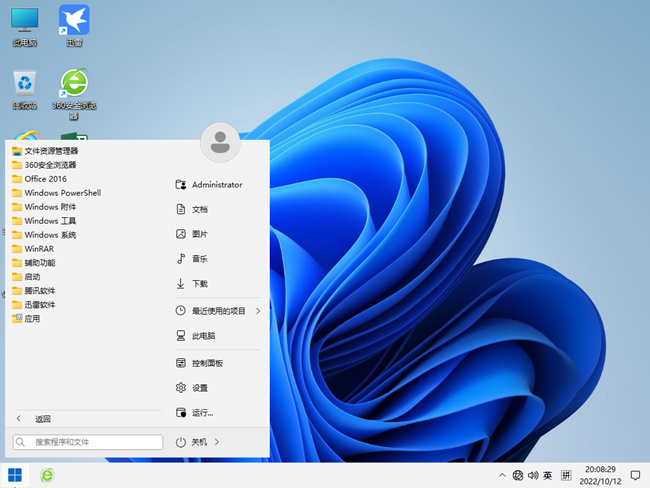
Task: Open the taskbar clock and date
Action: pos(600,475)
